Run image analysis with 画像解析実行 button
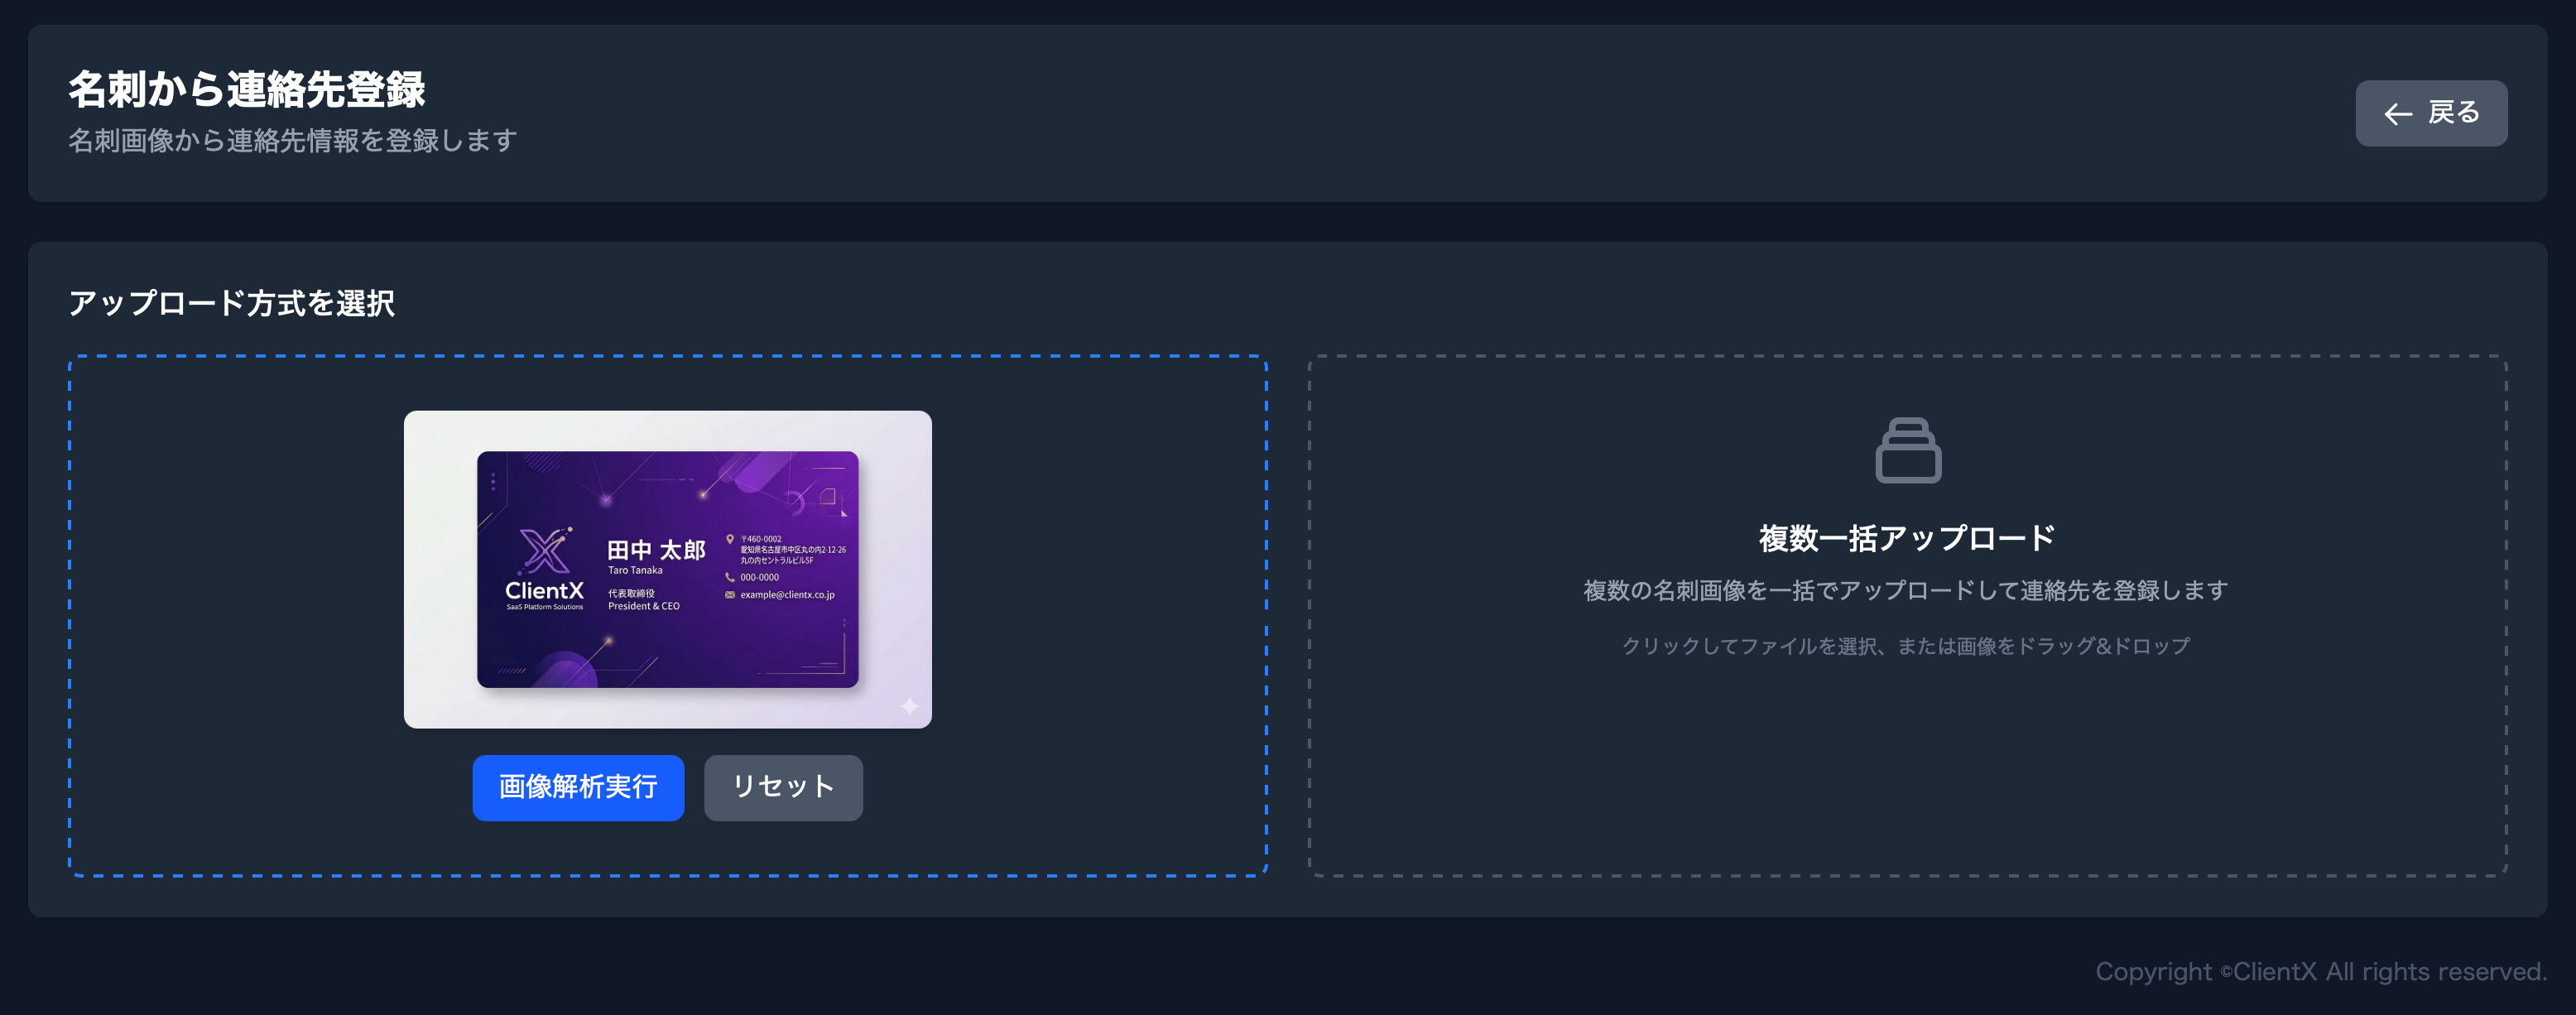This screenshot has height=1015, width=2576. 578,788
